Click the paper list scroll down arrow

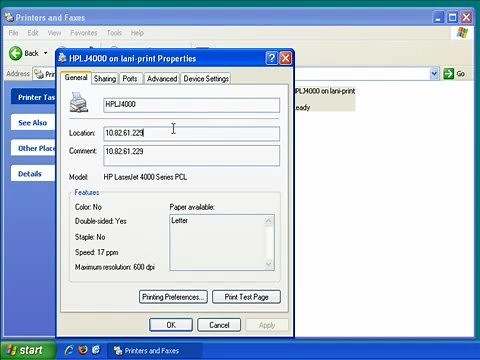click(x=269, y=265)
